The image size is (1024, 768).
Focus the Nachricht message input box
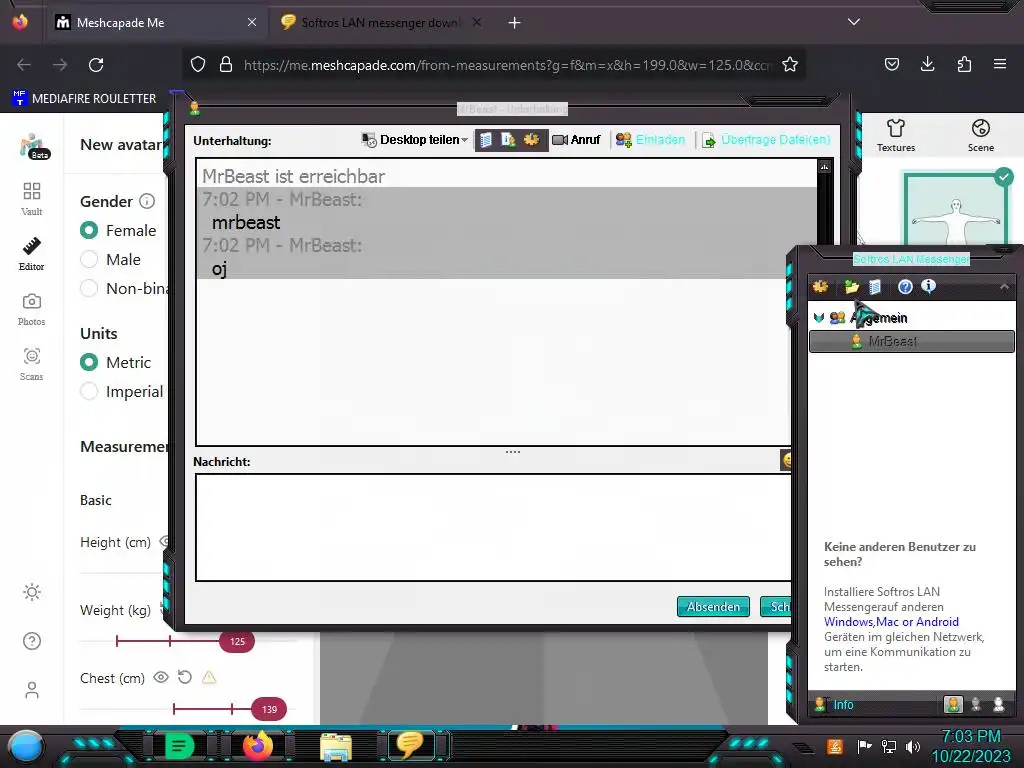point(494,527)
